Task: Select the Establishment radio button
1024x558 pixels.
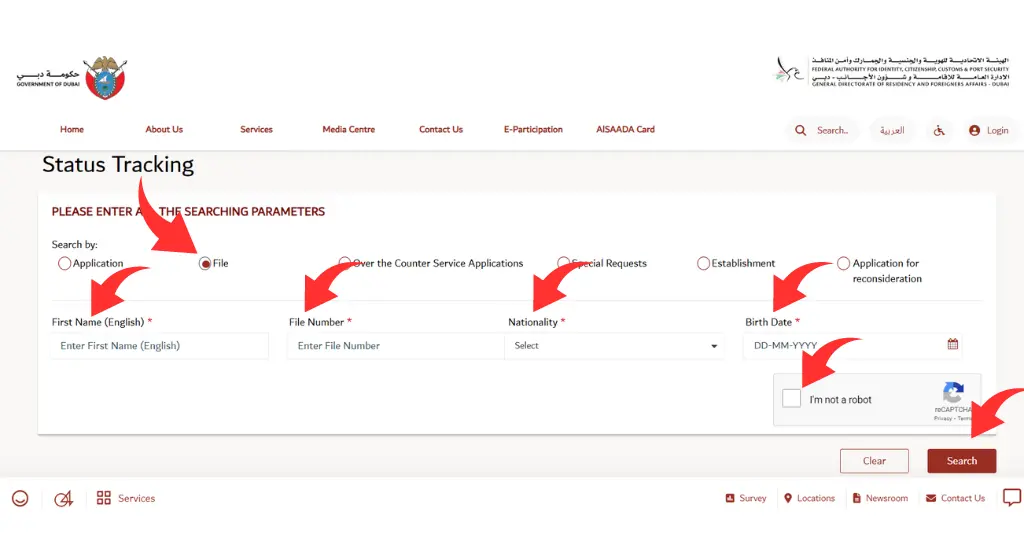Action: 703,263
